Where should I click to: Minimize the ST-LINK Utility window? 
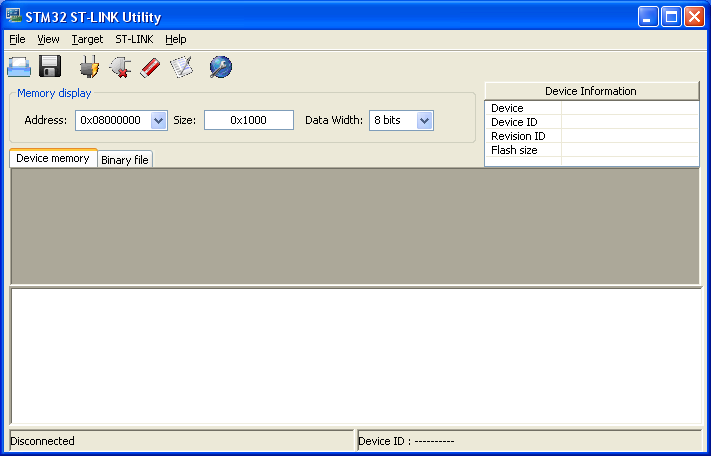pyautogui.click(x=648, y=17)
